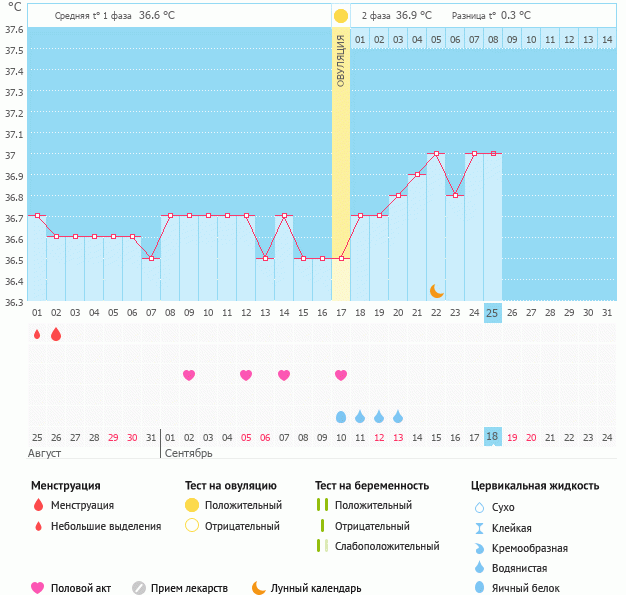Select the highlighted date 18 in September
The image size is (626, 595).
pyautogui.click(x=492, y=437)
